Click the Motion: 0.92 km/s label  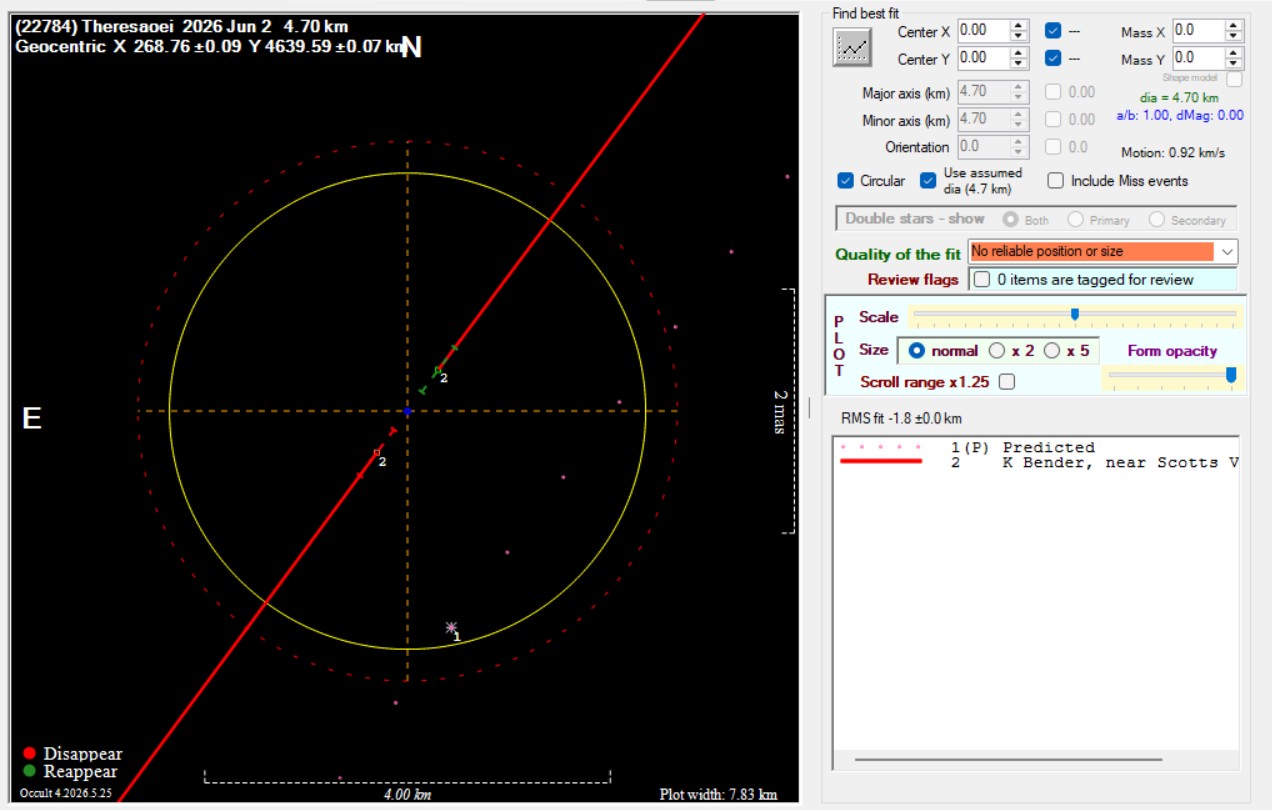coord(1173,153)
